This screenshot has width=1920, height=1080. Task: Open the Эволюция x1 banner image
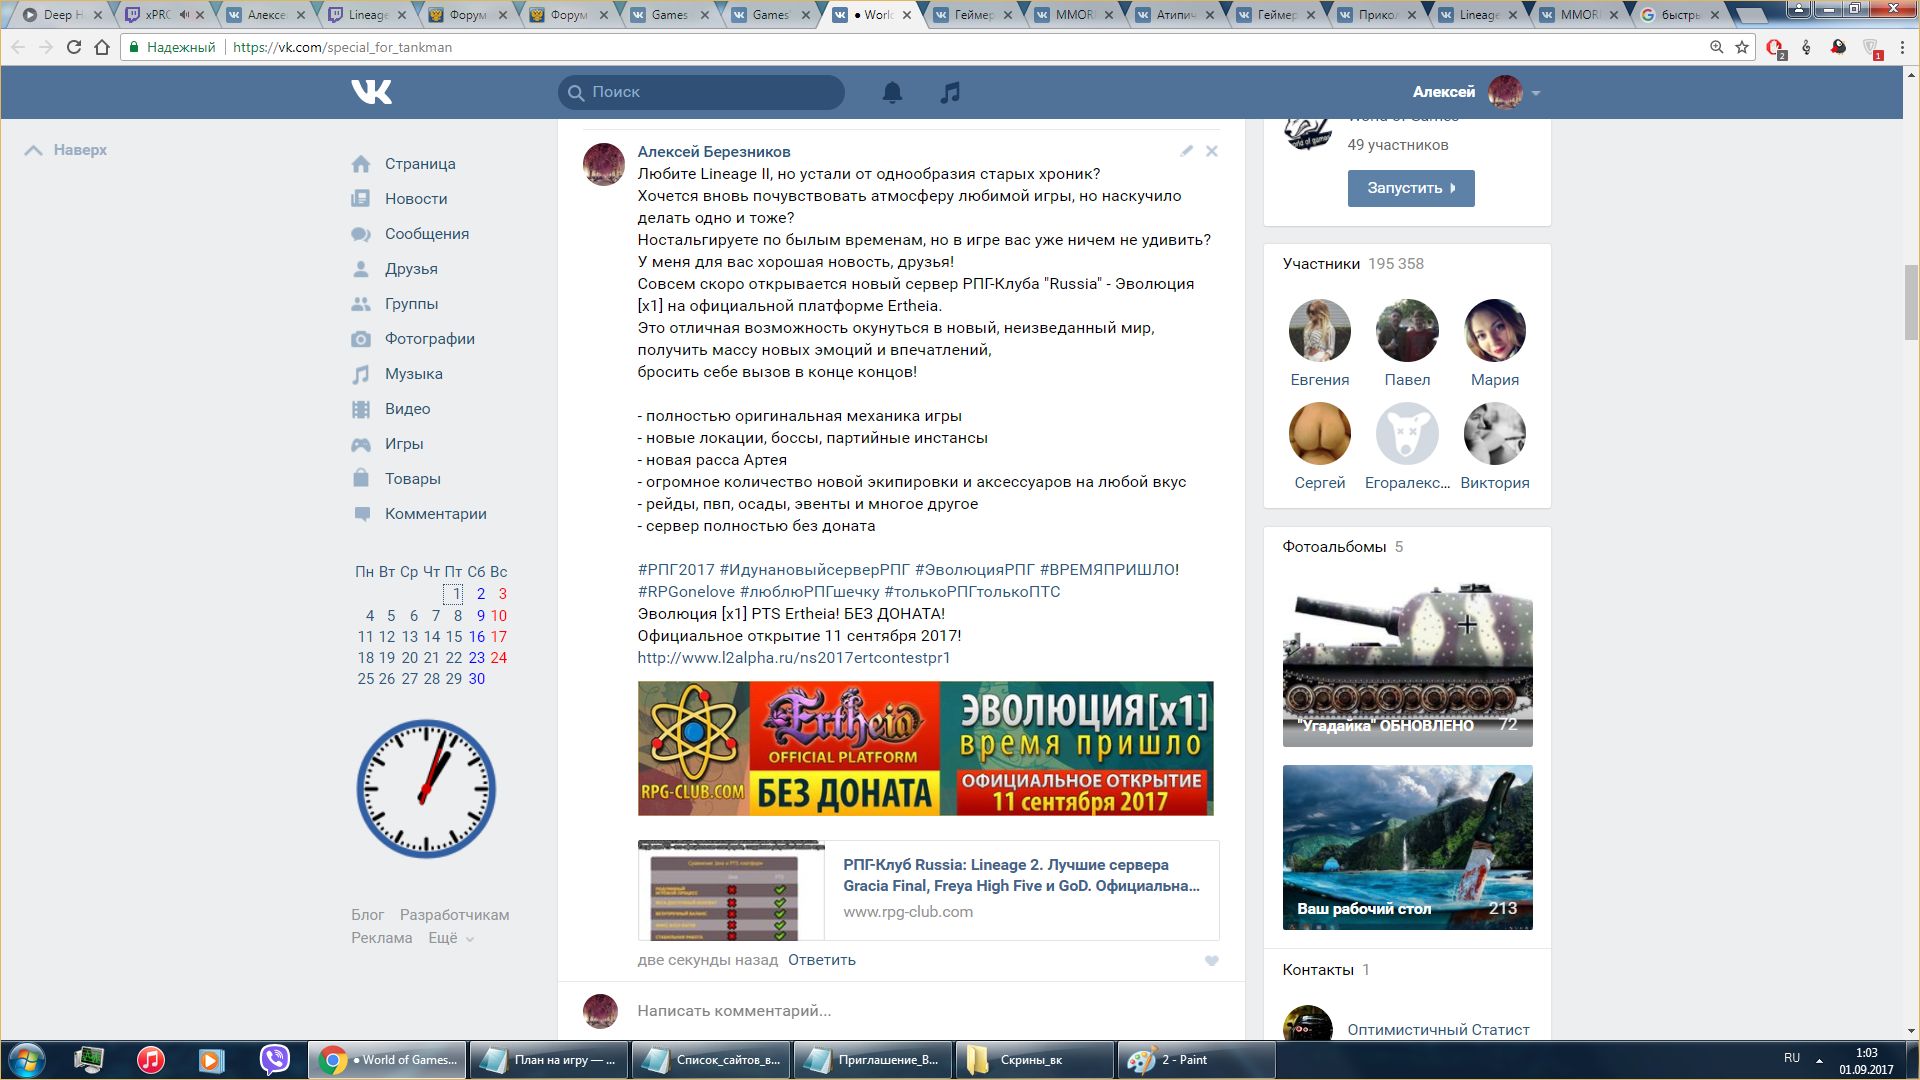926,749
